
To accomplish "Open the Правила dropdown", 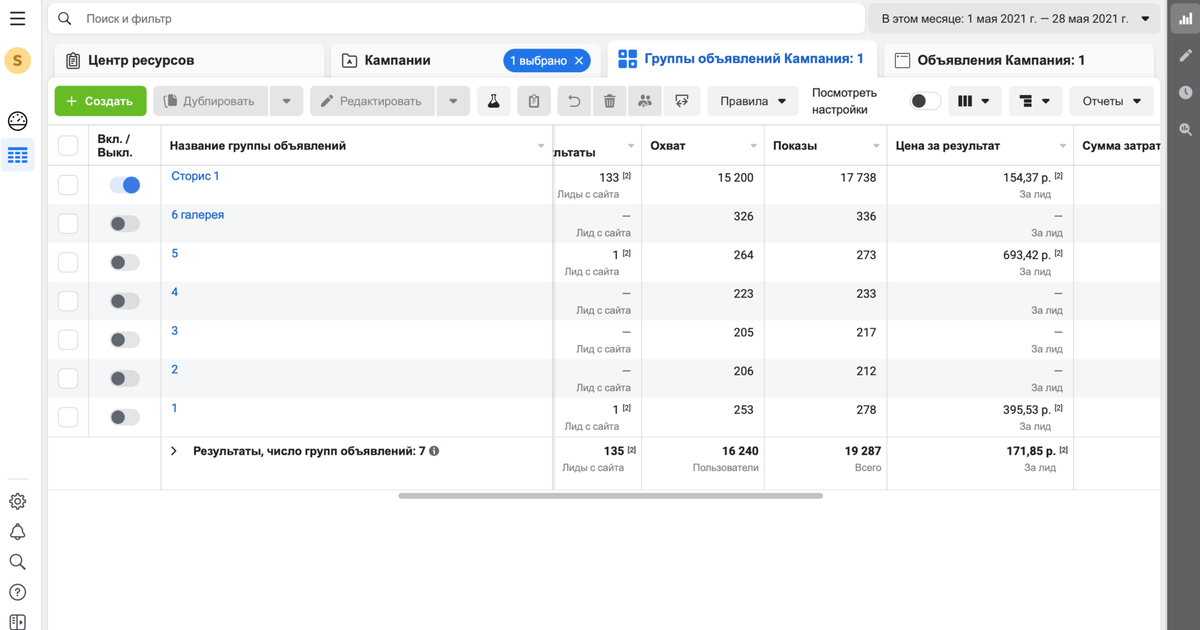I will 753,101.
